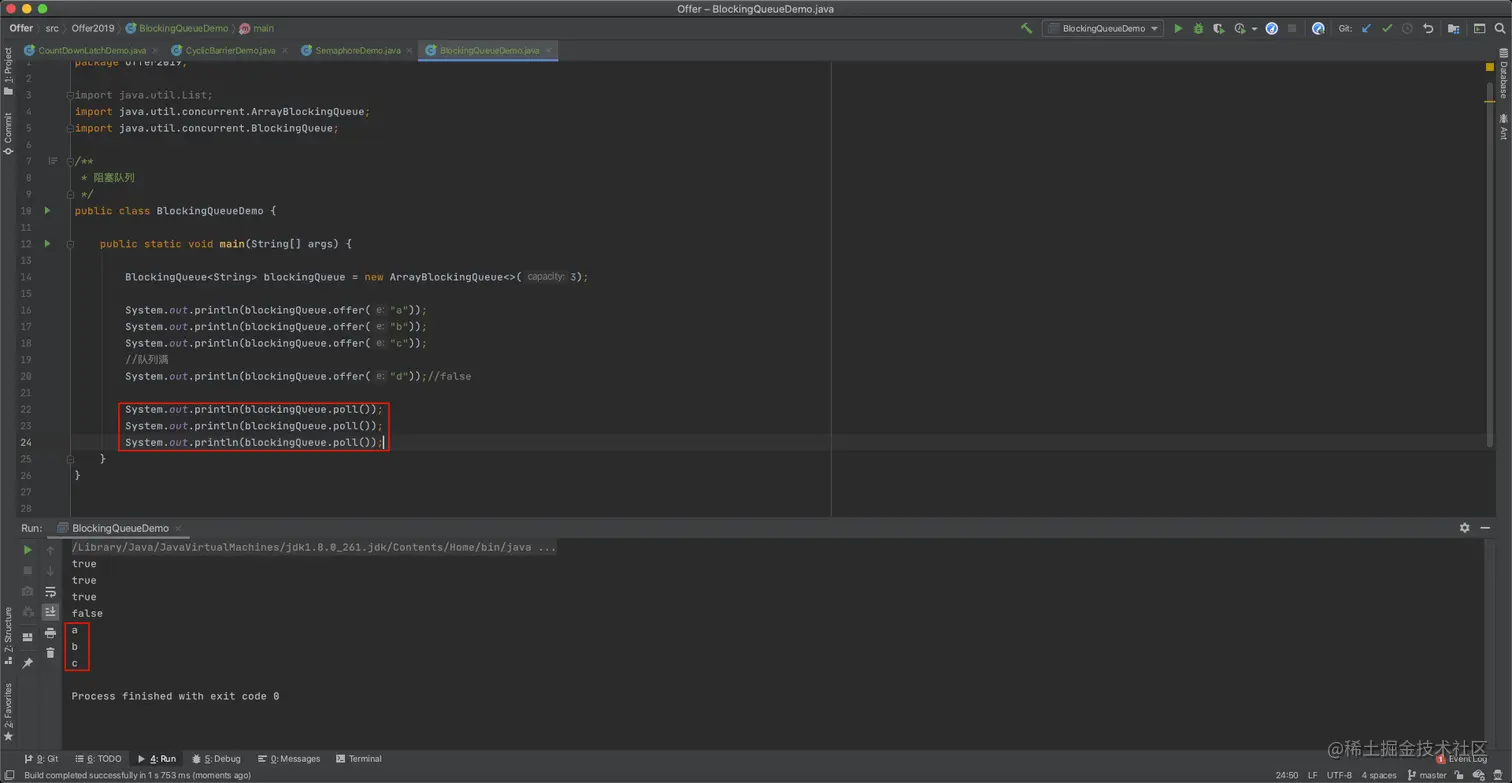Image resolution: width=1512 pixels, height=783 pixels.
Task: Run BlockingQueueDemo with the toolbar play icon
Action: 1178,29
